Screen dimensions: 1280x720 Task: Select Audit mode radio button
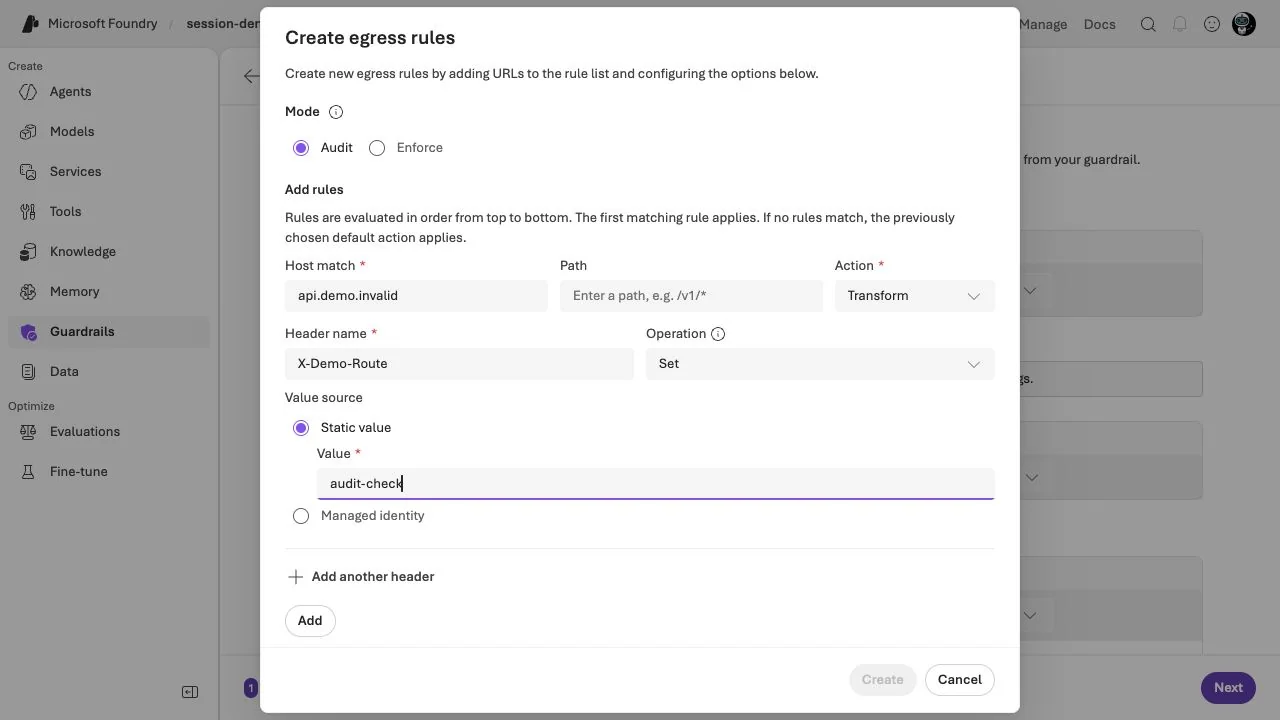coord(301,148)
